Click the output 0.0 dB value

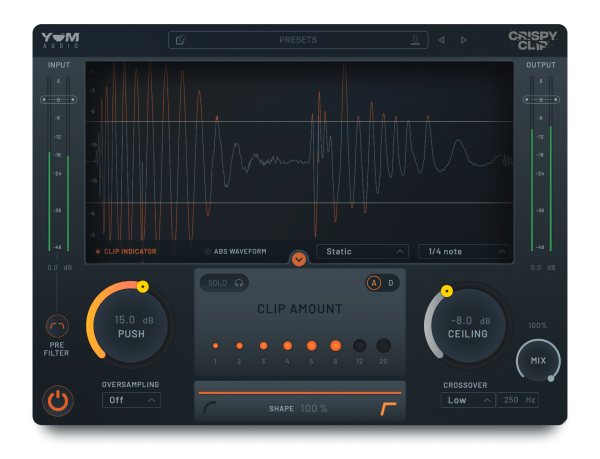(543, 268)
